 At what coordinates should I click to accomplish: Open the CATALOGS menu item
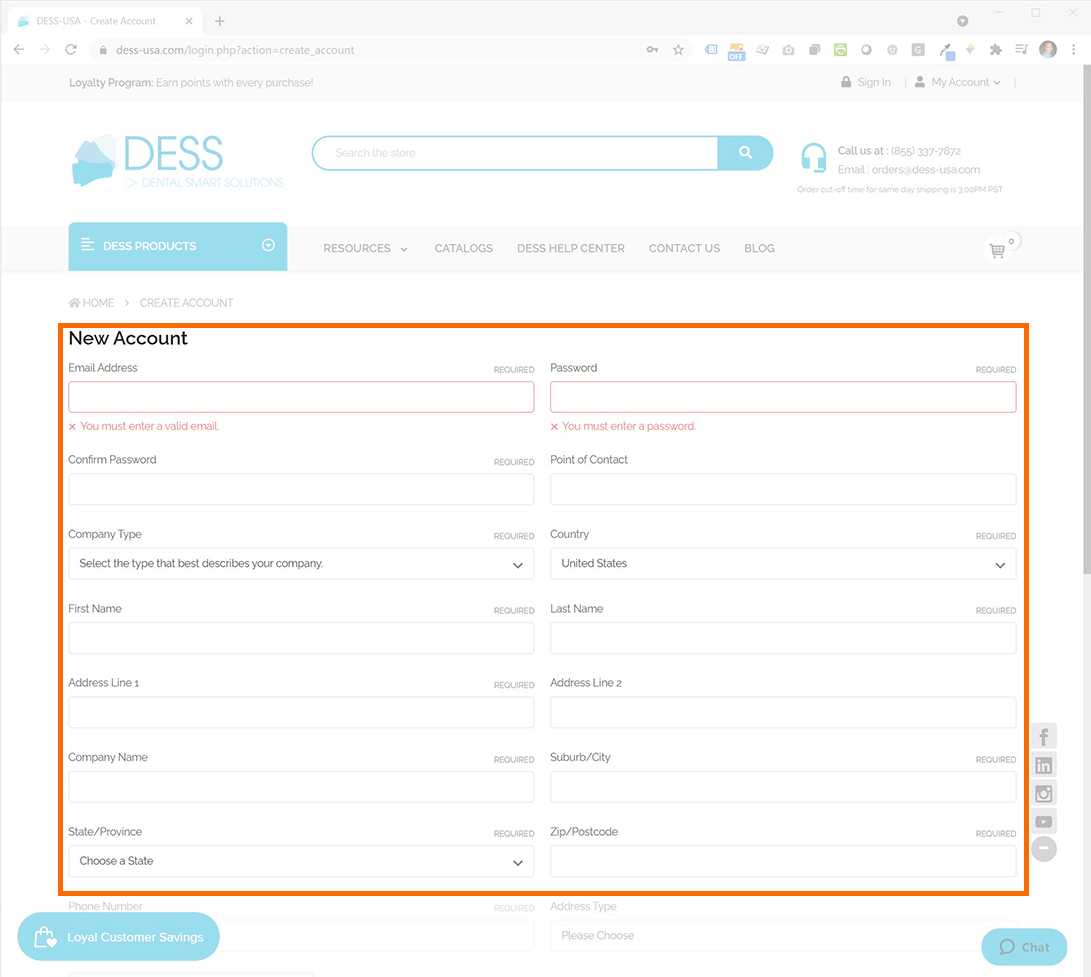pyautogui.click(x=463, y=248)
